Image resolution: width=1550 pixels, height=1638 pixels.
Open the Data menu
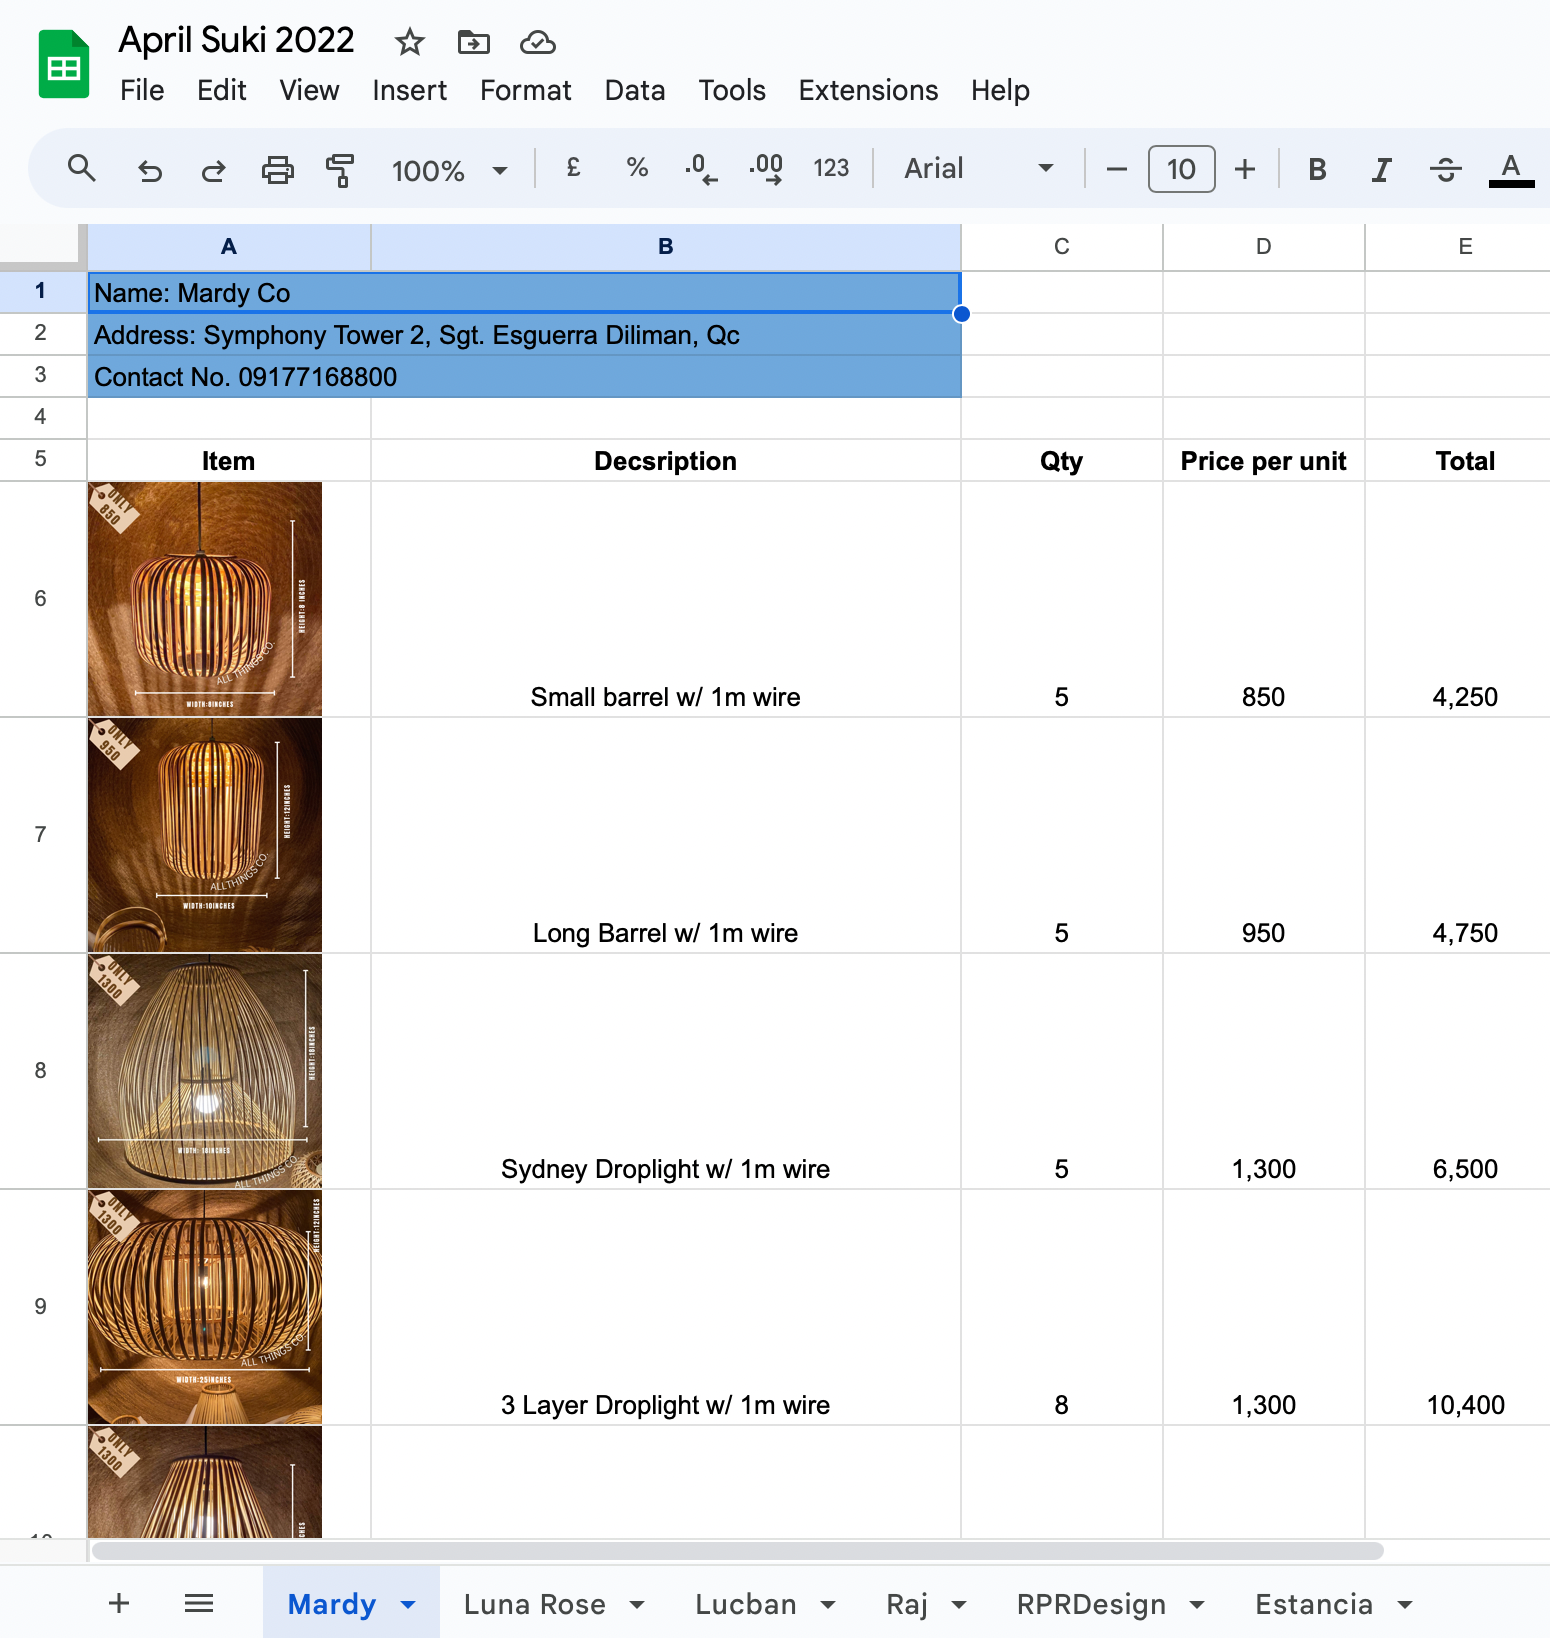pyautogui.click(x=635, y=90)
